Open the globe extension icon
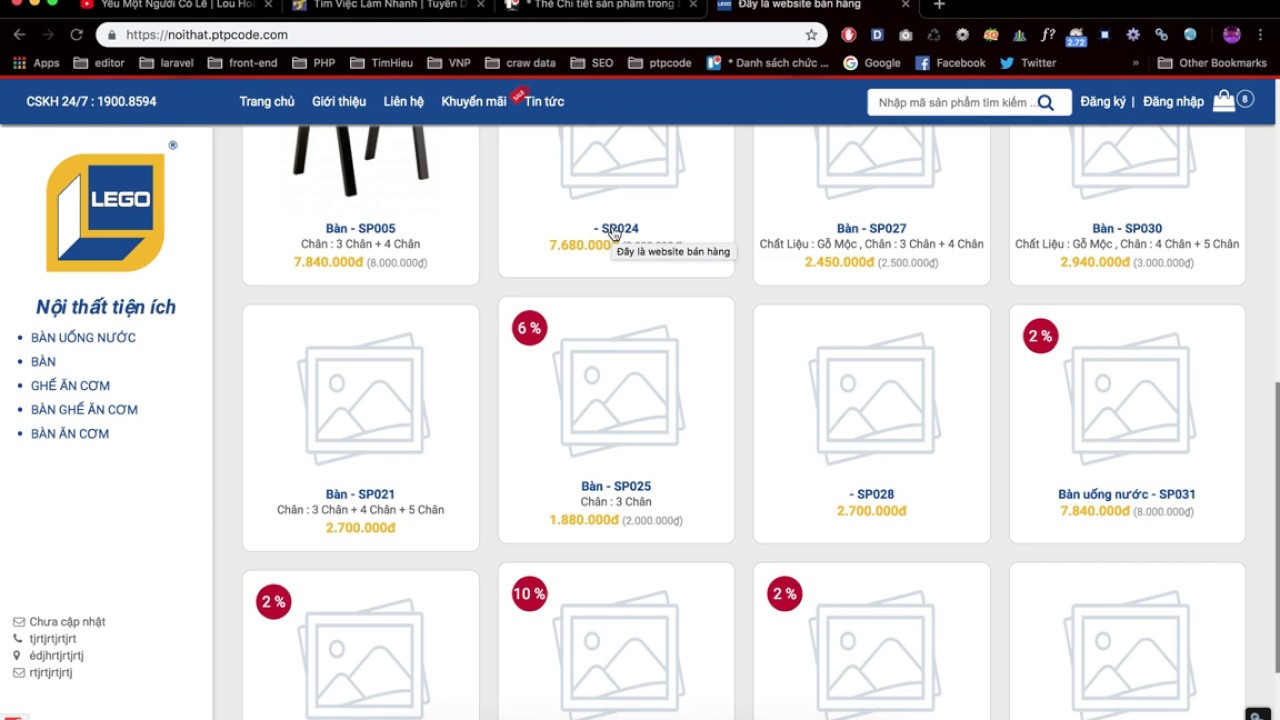The width and height of the screenshot is (1280, 720). (x=1190, y=35)
